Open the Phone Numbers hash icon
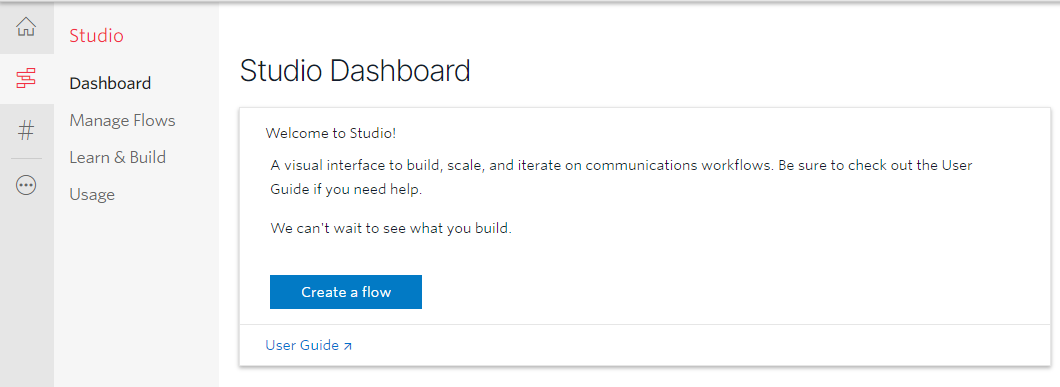This screenshot has width=1060, height=387. [26, 130]
